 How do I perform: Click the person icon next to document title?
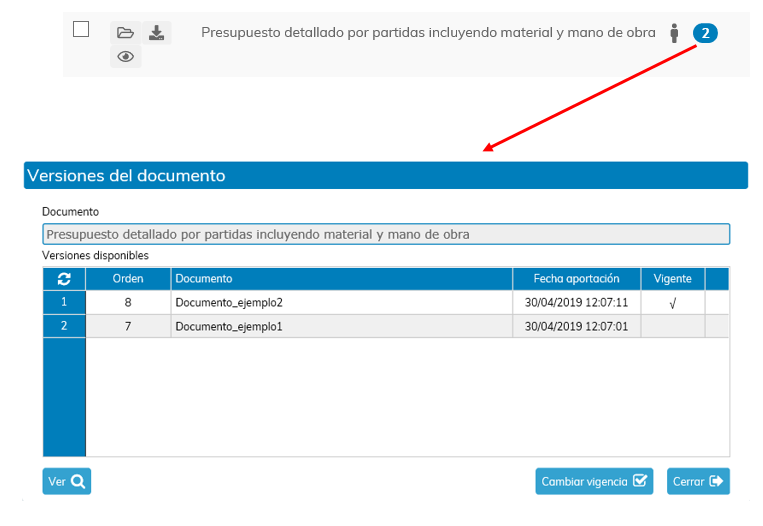point(674,33)
